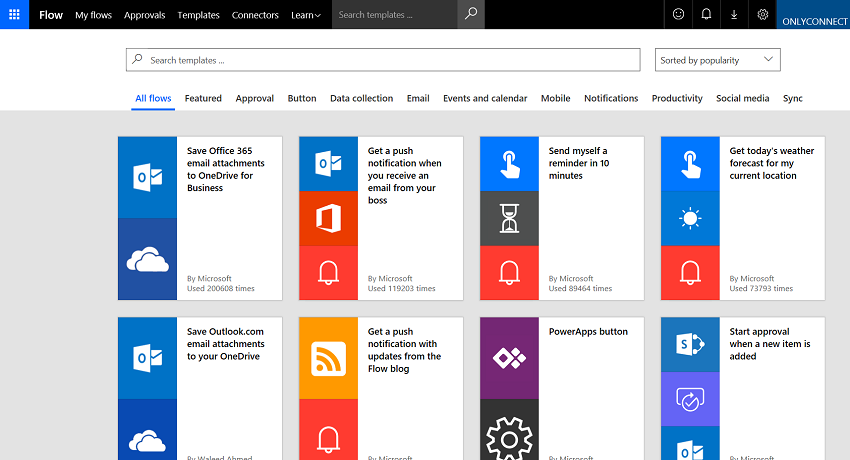The height and width of the screenshot is (460, 850).
Task: Go to Approvals in the top navigation
Action: coord(144,15)
